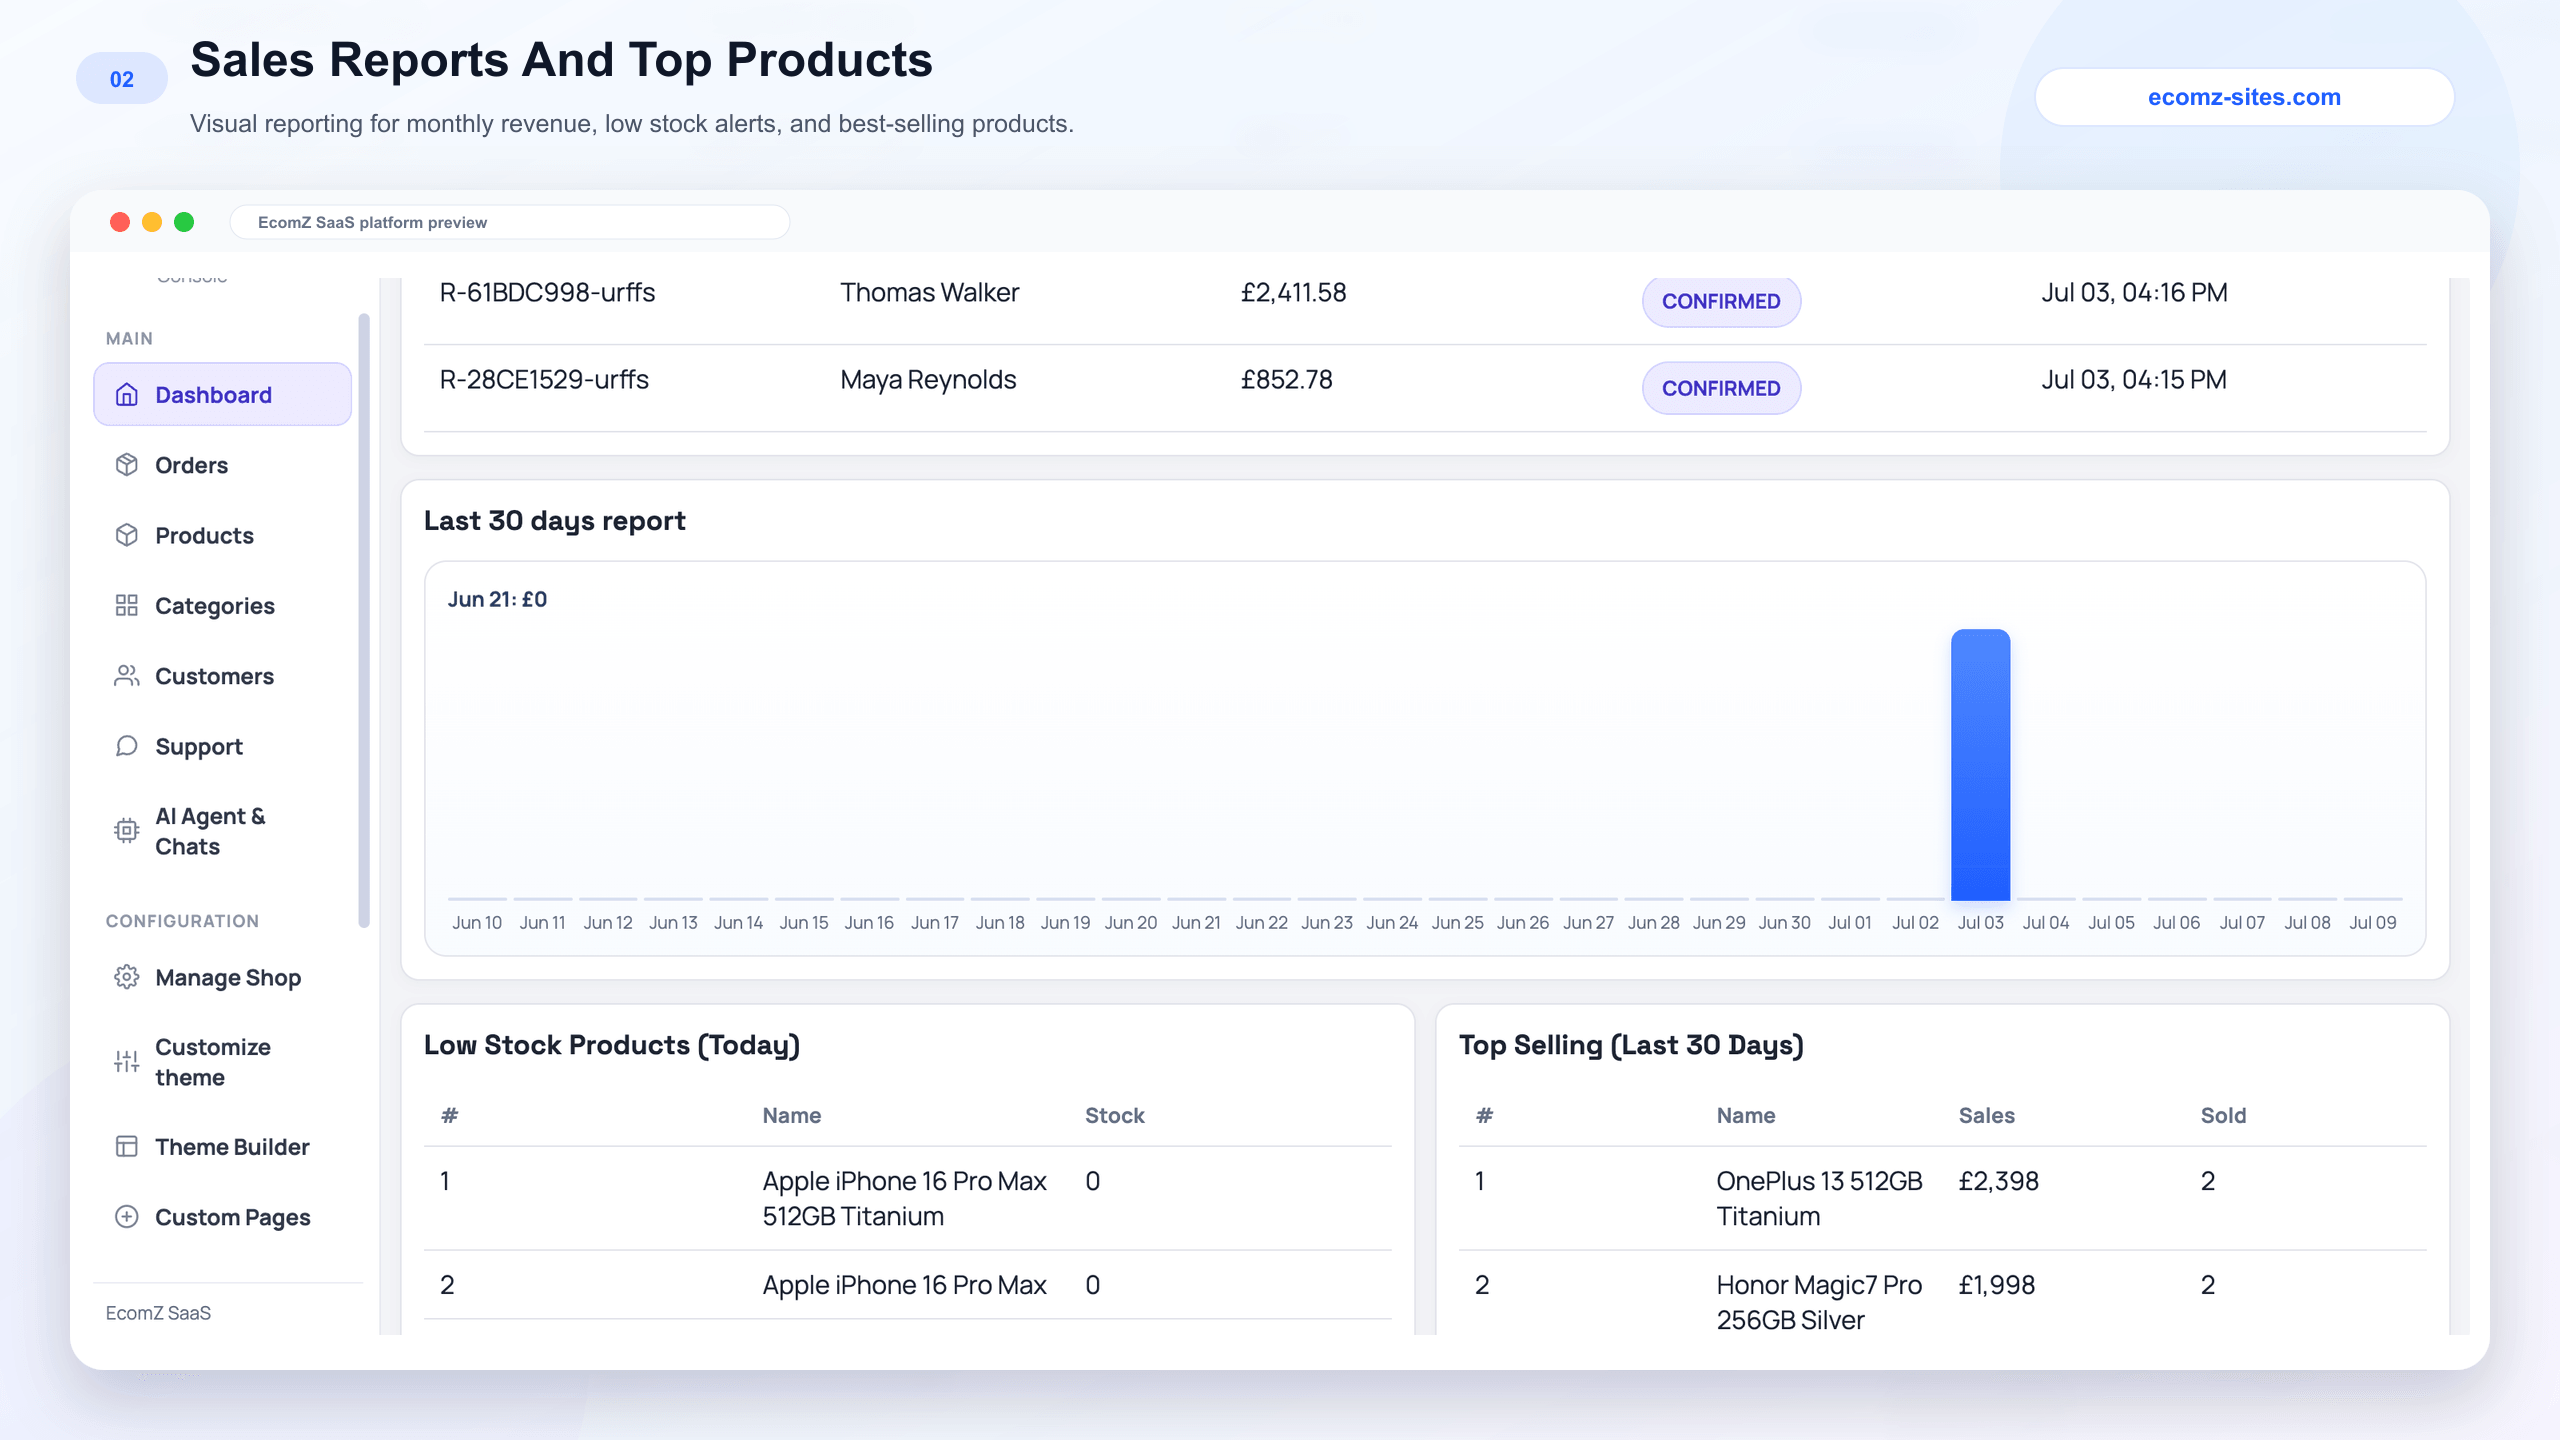Click the Last 30 days report heading
Image resolution: width=2560 pixels, height=1440 pixels.
point(554,521)
